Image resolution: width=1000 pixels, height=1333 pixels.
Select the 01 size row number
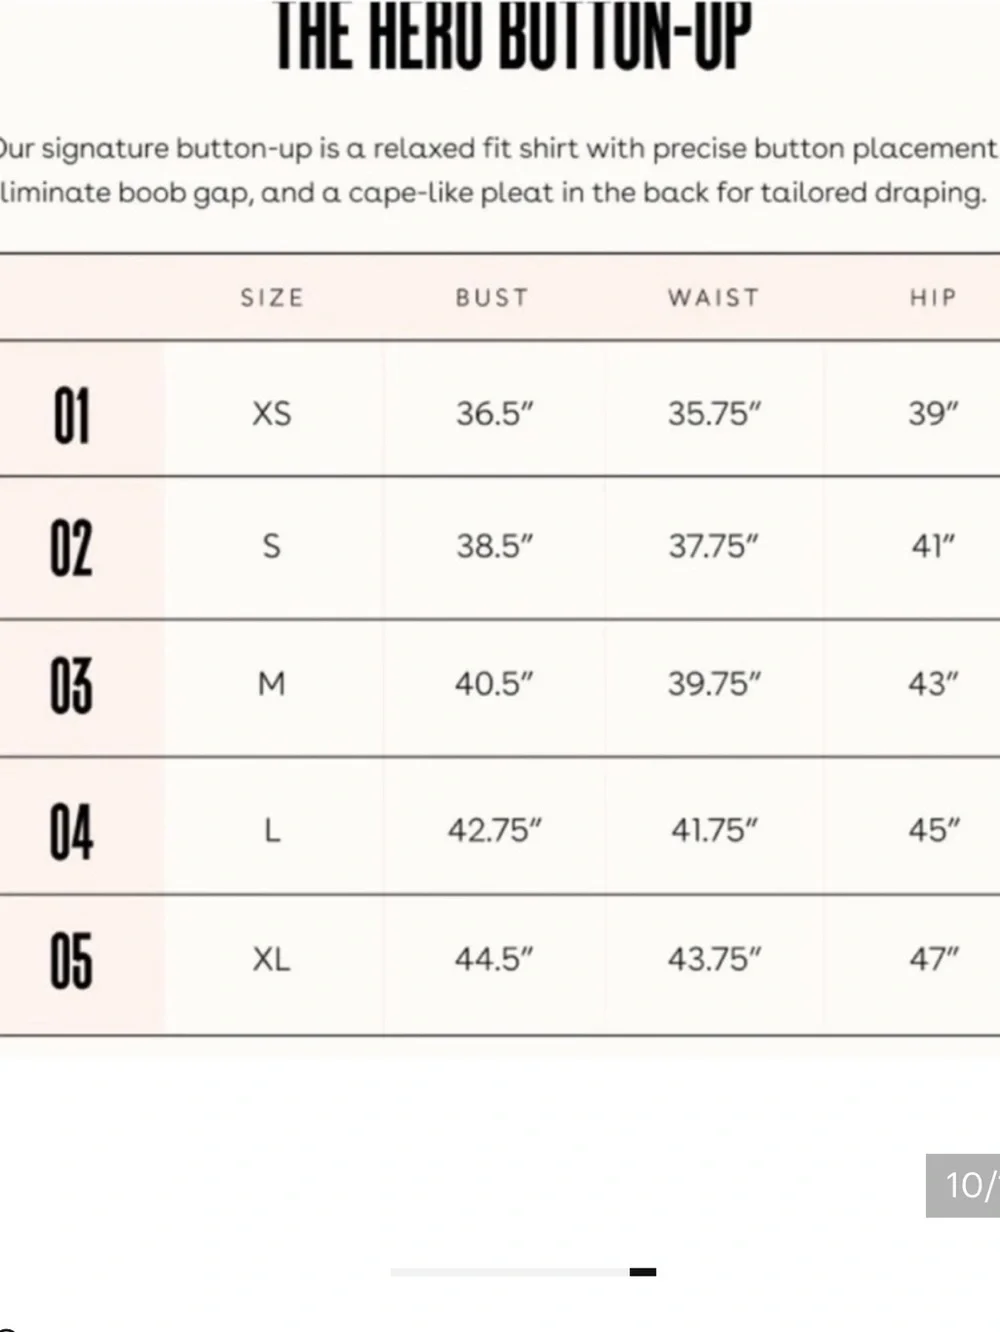(x=71, y=415)
